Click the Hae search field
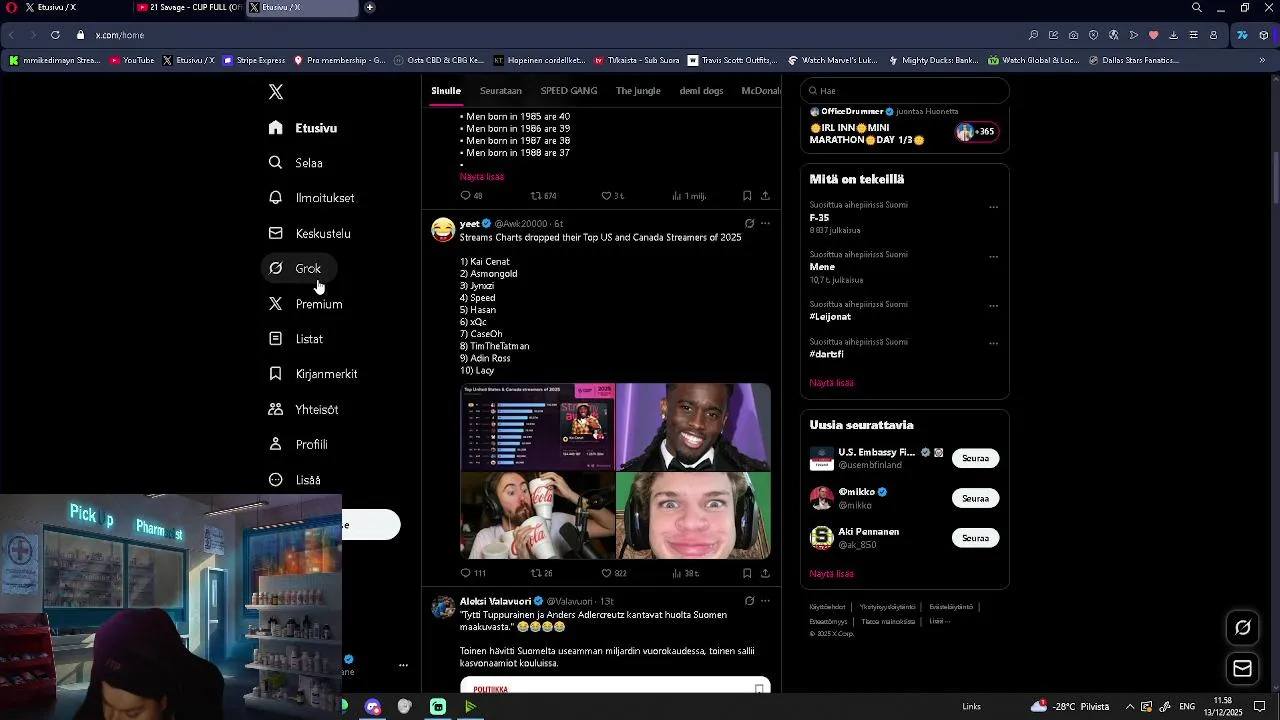Screen dimensions: 1280x720 (x=904, y=90)
